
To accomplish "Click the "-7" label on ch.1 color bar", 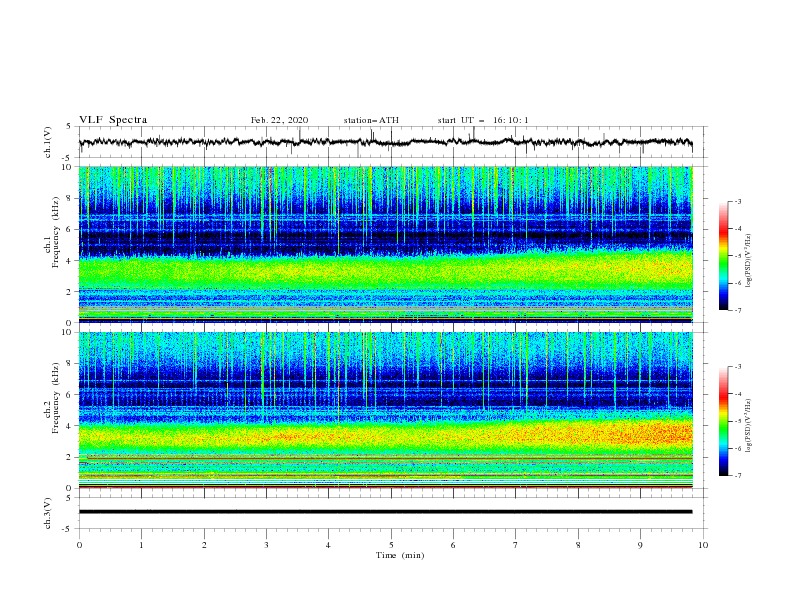I will coord(737,310).
